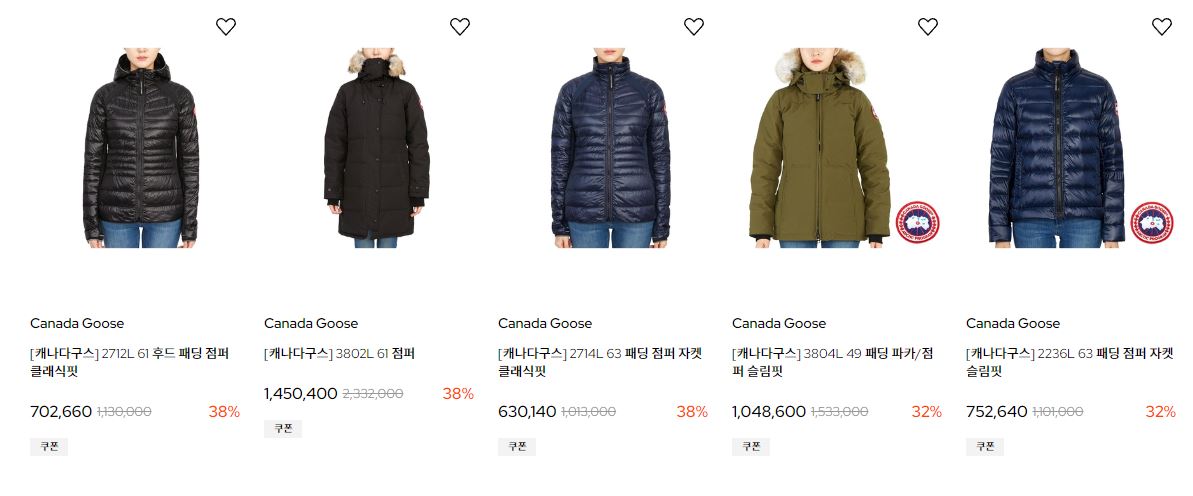Open product title 2712L 61 후드 패딩 점퍼
The width and height of the screenshot is (1193, 496).
(x=129, y=363)
